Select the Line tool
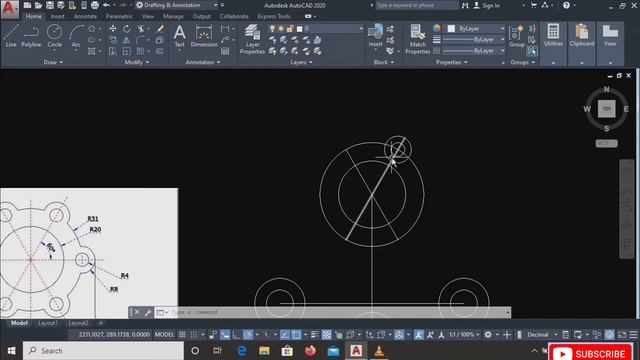The height and width of the screenshot is (360, 640). coord(11,36)
